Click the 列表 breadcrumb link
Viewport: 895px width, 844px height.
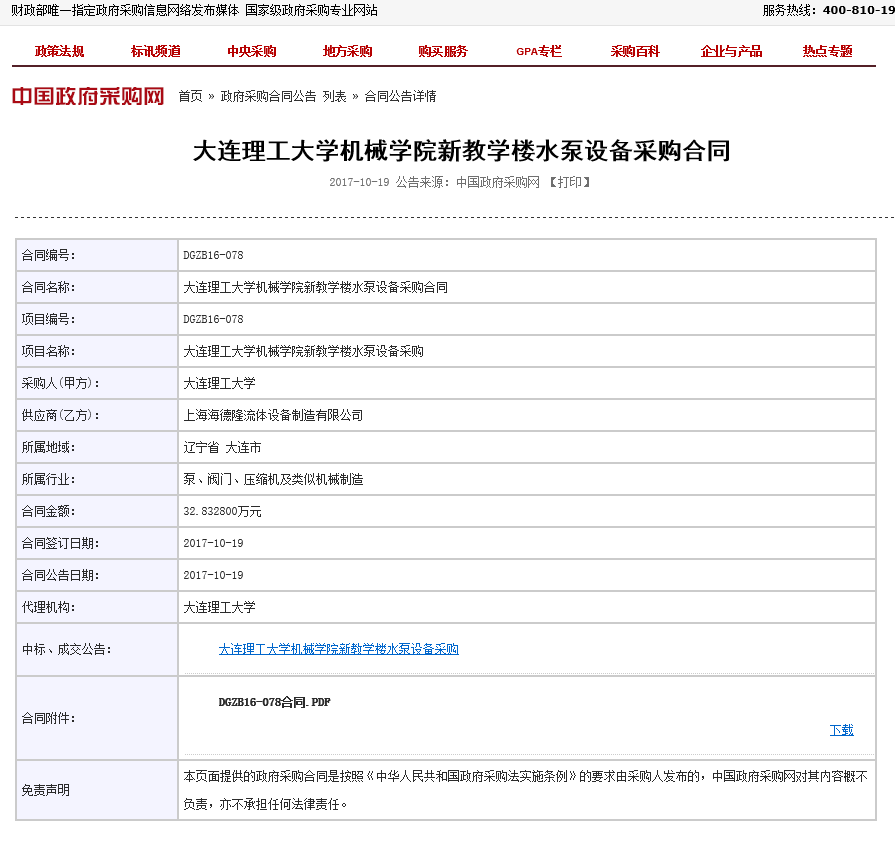[x=335, y=97]
